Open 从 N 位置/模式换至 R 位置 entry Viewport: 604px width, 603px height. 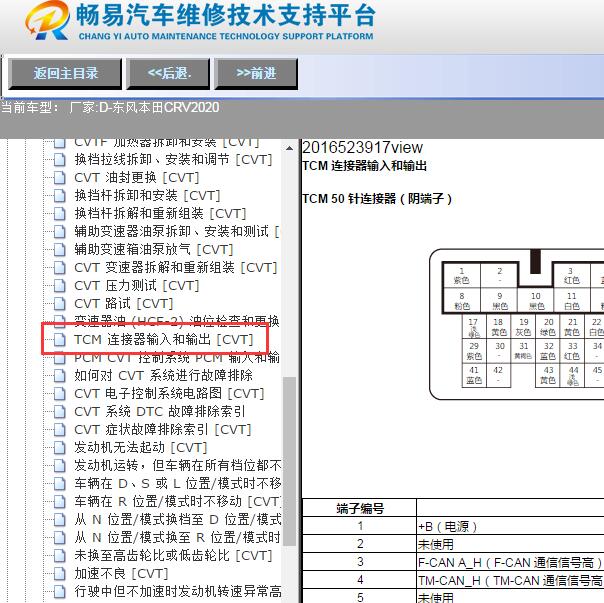point(178,537)
